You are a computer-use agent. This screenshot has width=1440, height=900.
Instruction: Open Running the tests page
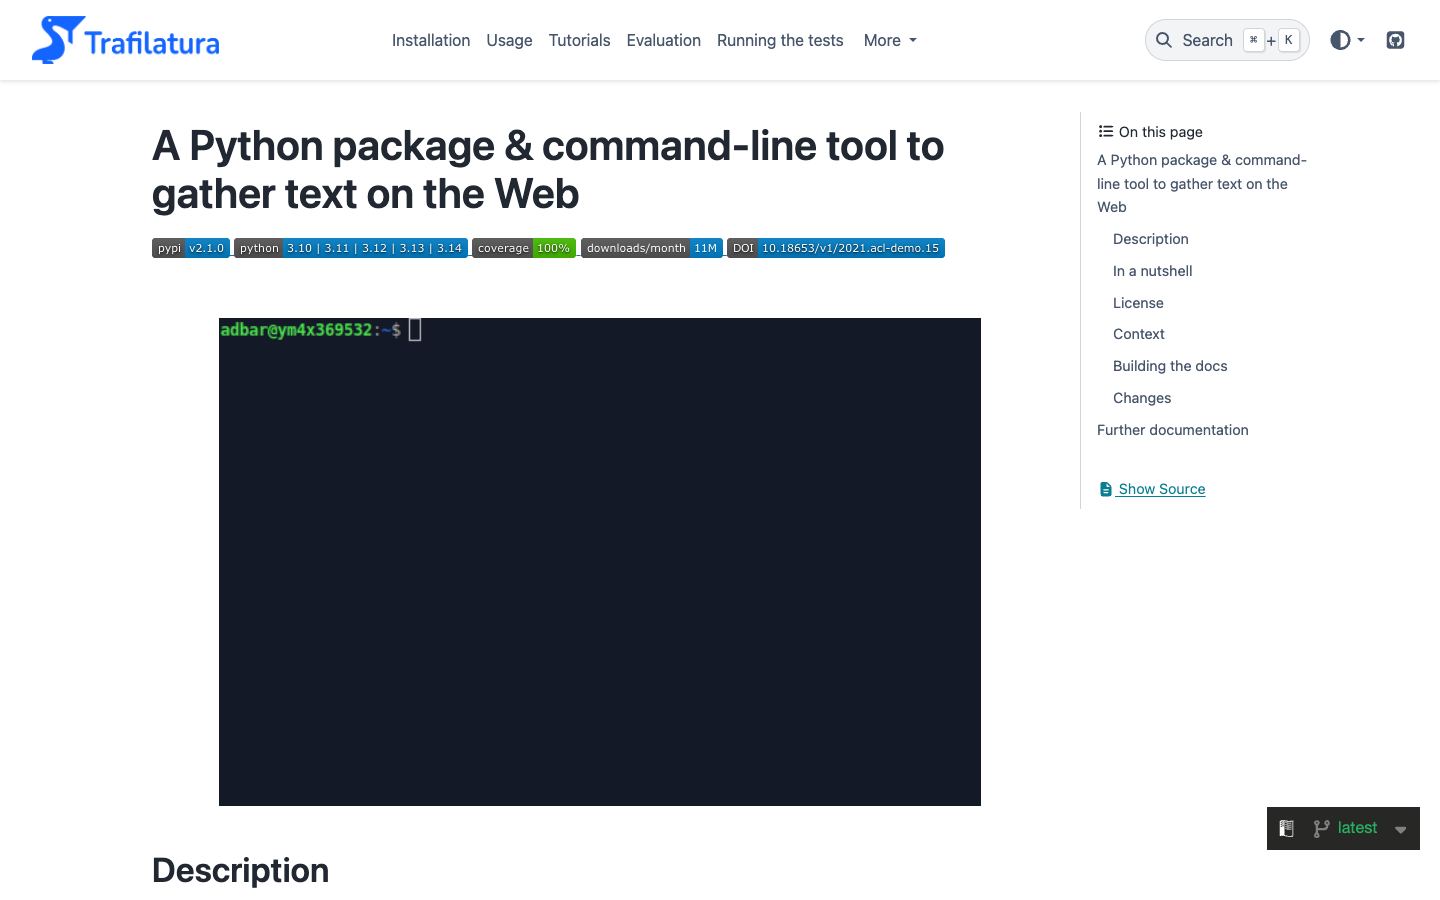click(x=780, y=40)
